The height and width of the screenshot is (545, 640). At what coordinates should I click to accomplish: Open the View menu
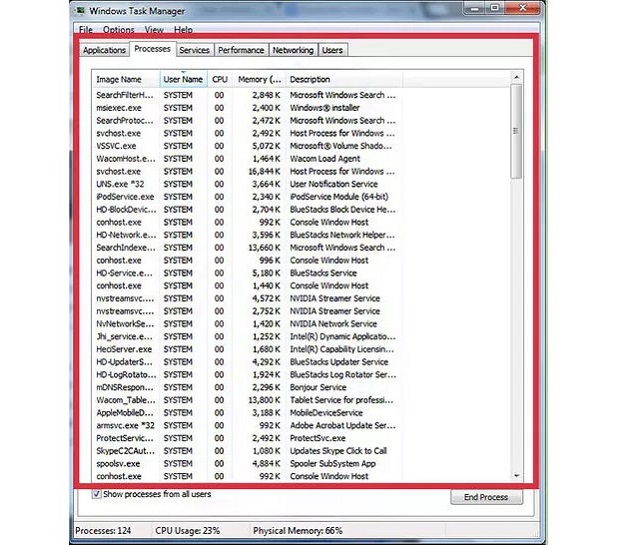(x=154, y=29)
